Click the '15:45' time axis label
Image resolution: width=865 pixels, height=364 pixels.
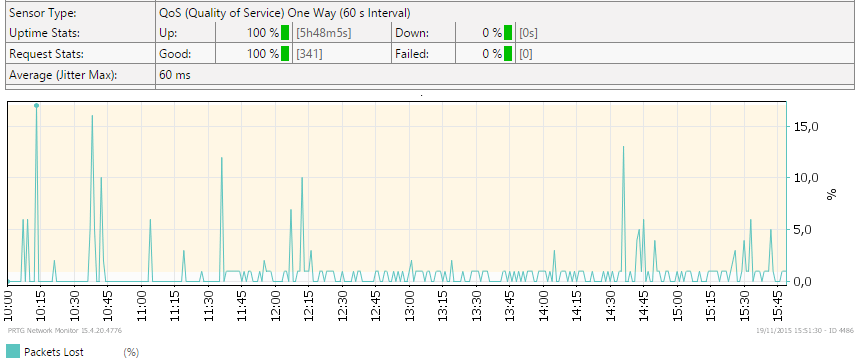(778, 307)
